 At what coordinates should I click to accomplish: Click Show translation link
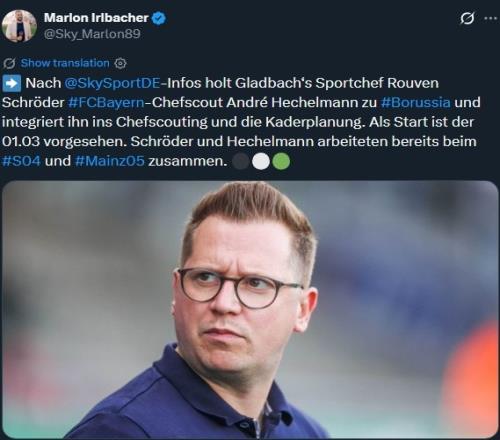(65, 63)
